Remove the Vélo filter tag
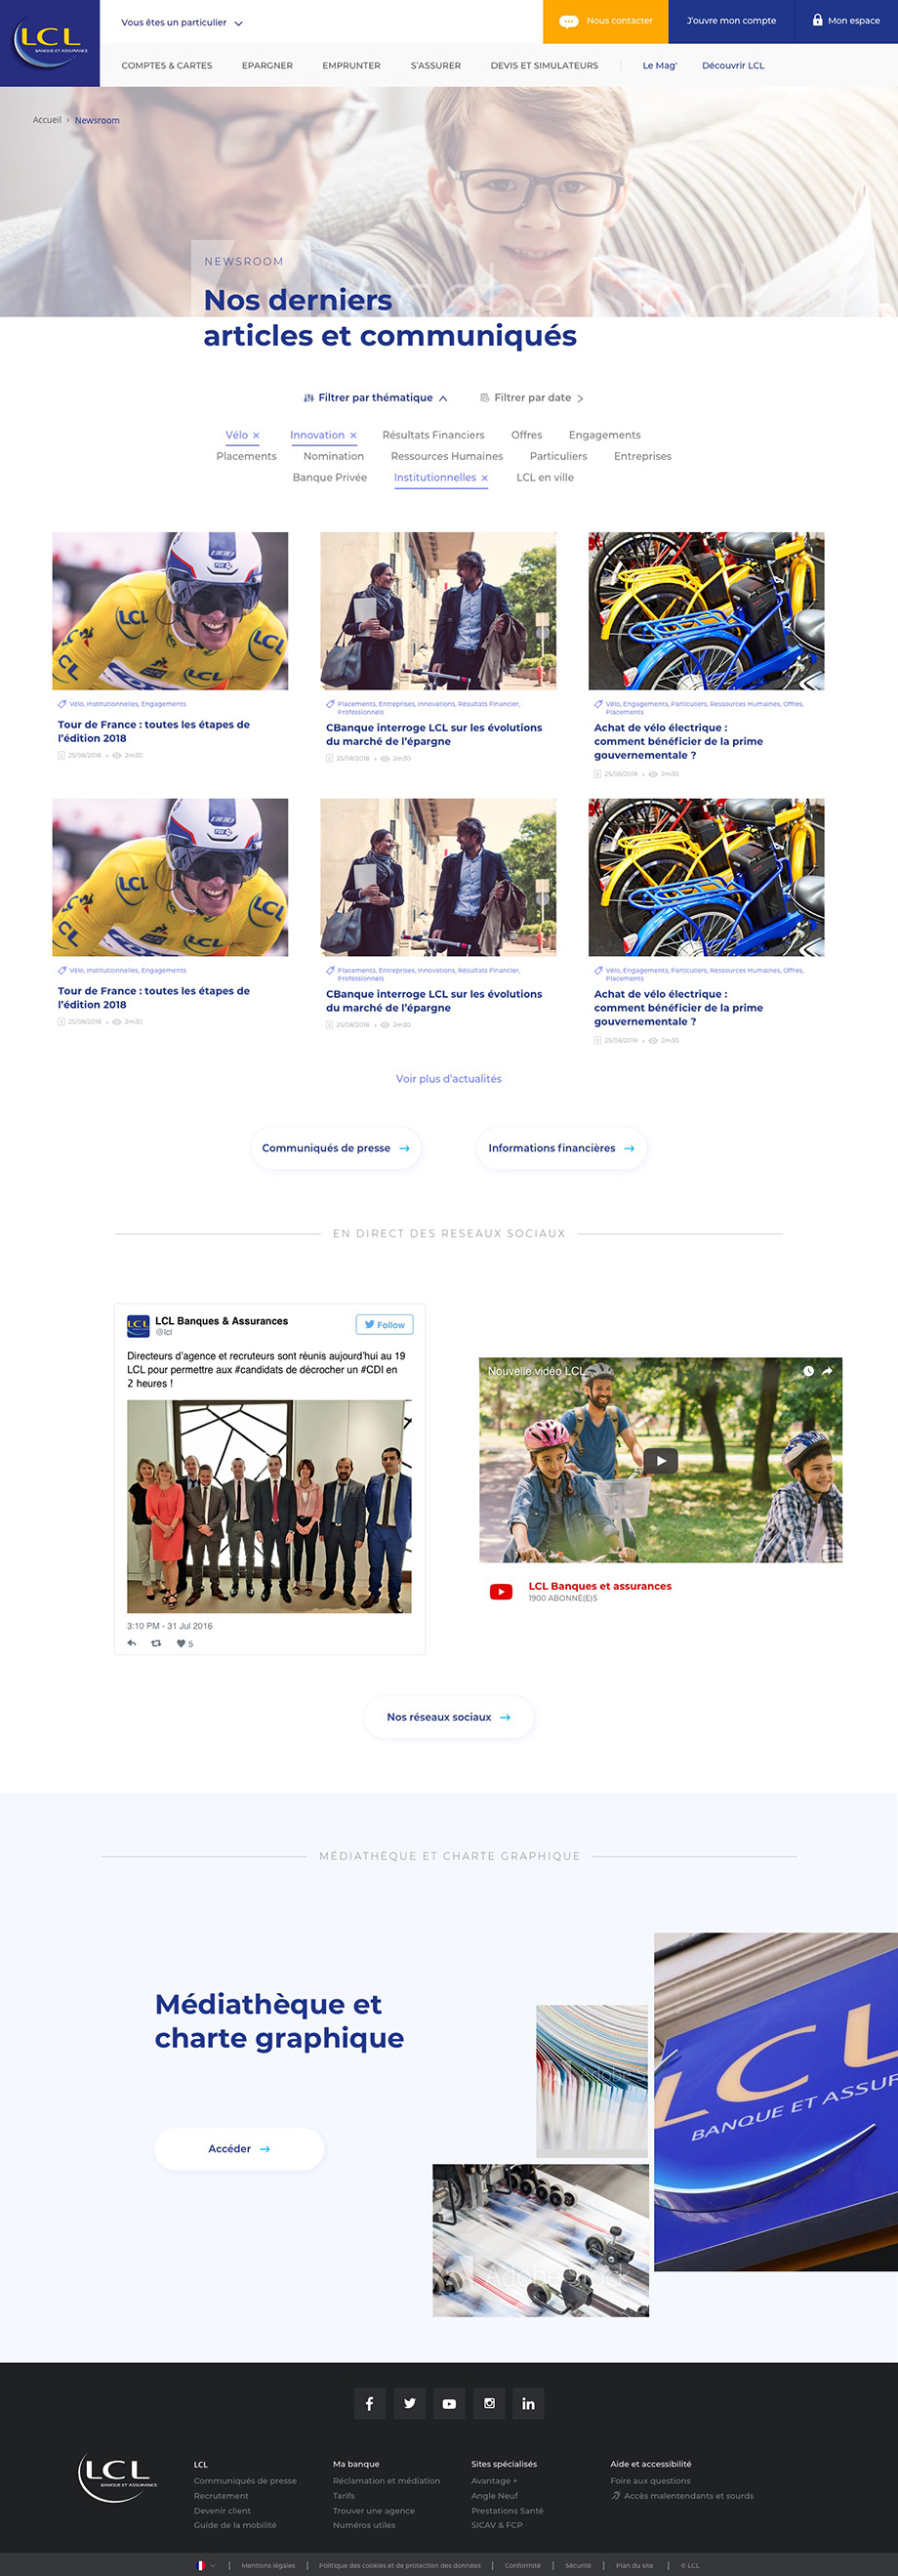The height and width of the screenshot is (2576, 898). pos(256,436)
